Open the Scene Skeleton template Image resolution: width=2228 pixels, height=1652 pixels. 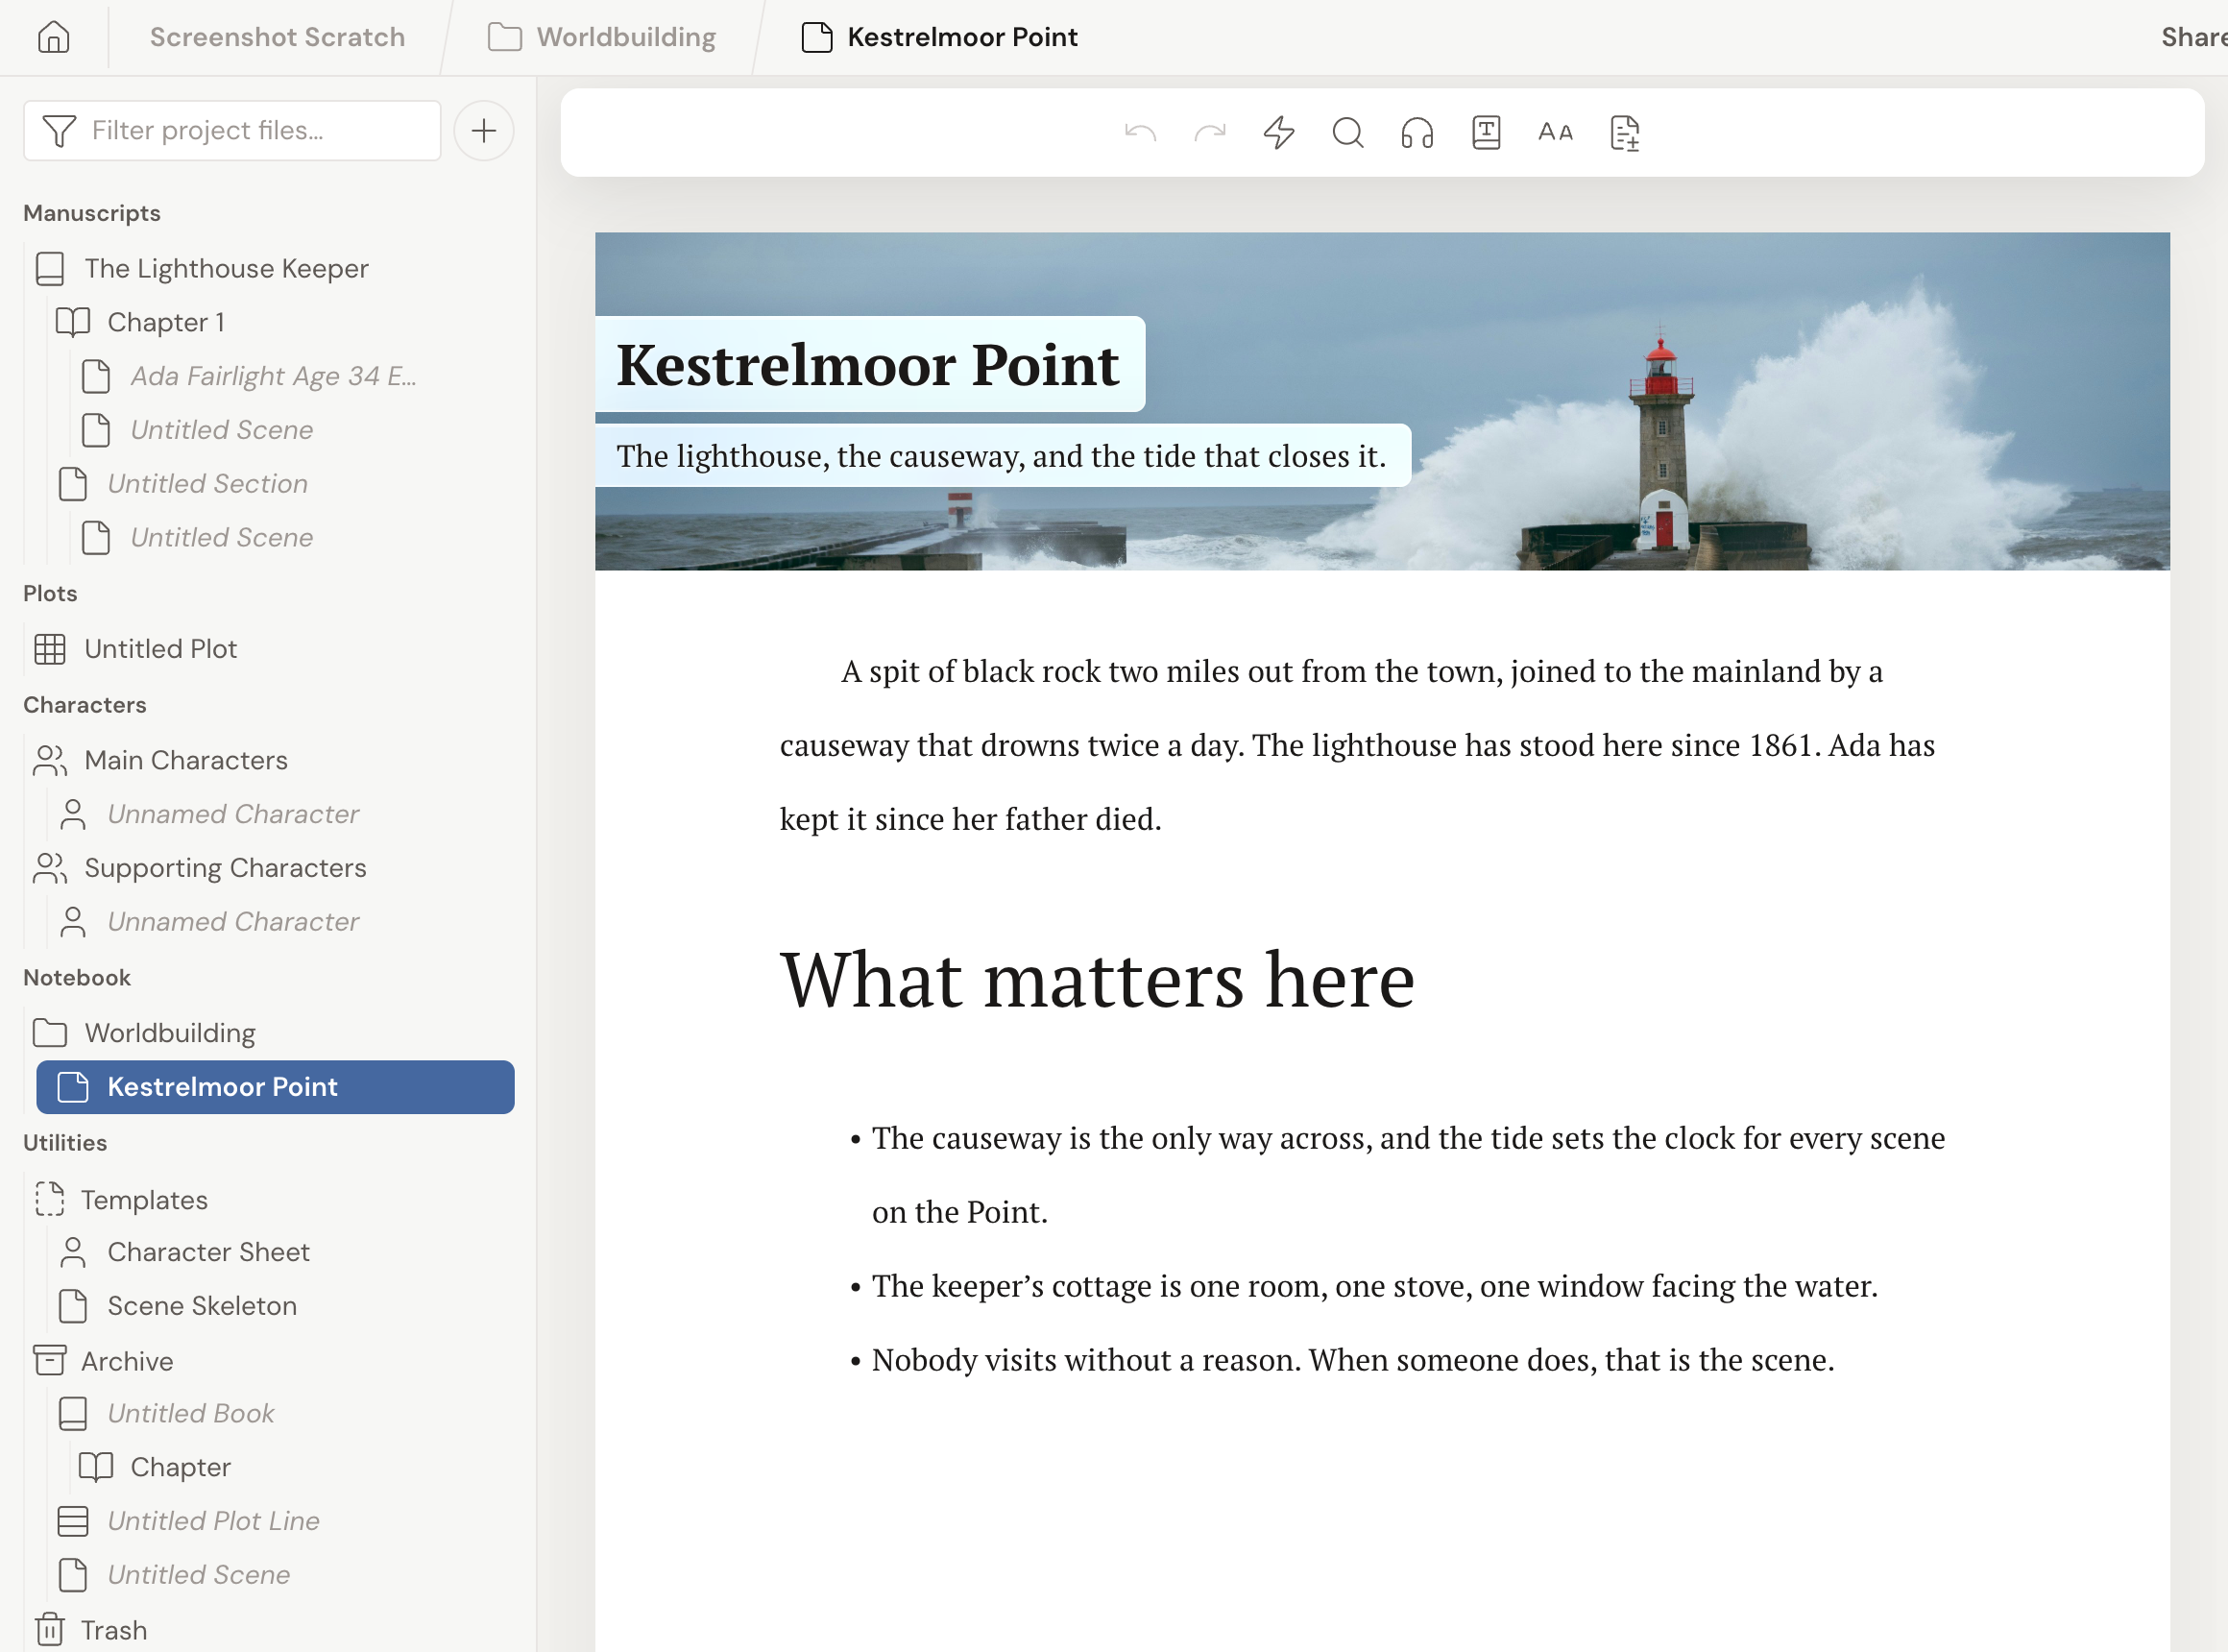coord(202,1306)
